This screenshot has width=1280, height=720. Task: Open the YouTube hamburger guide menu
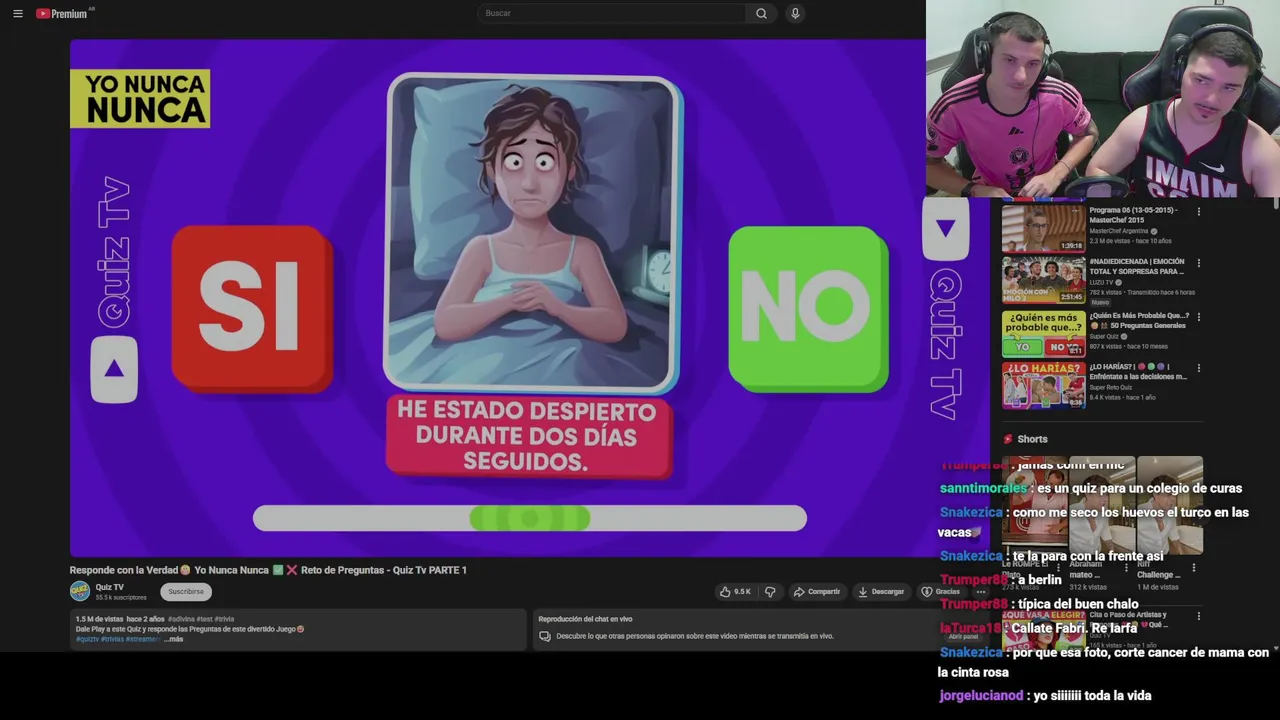click(18, 13)
